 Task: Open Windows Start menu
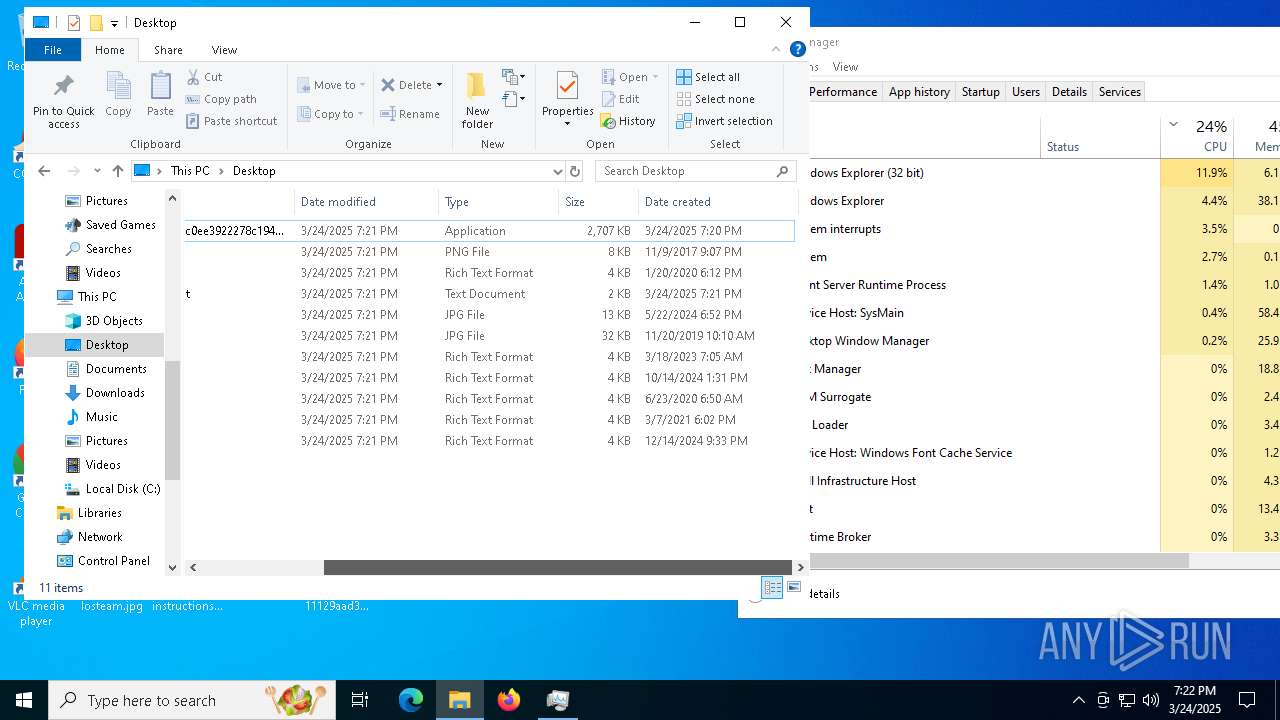tap(24, 700)
